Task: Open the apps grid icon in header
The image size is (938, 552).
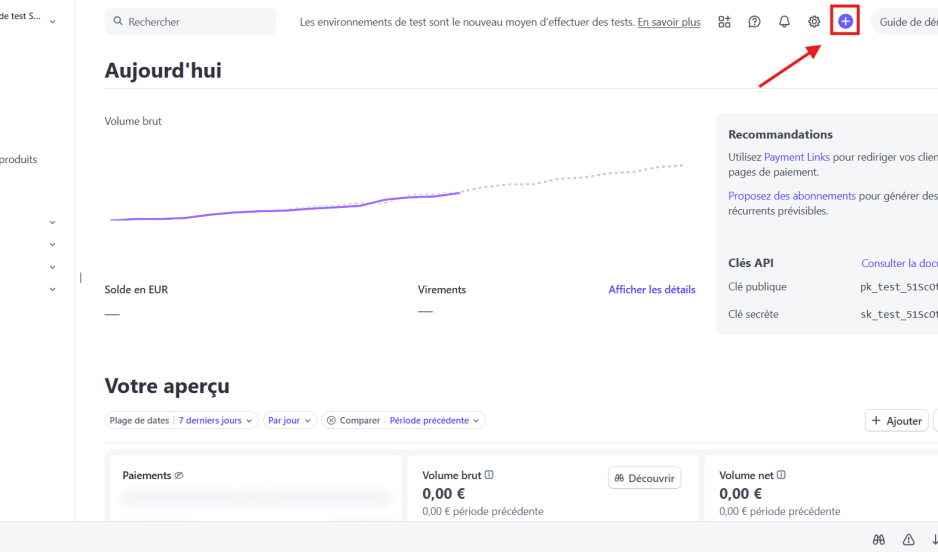Action: coord(724,21)
